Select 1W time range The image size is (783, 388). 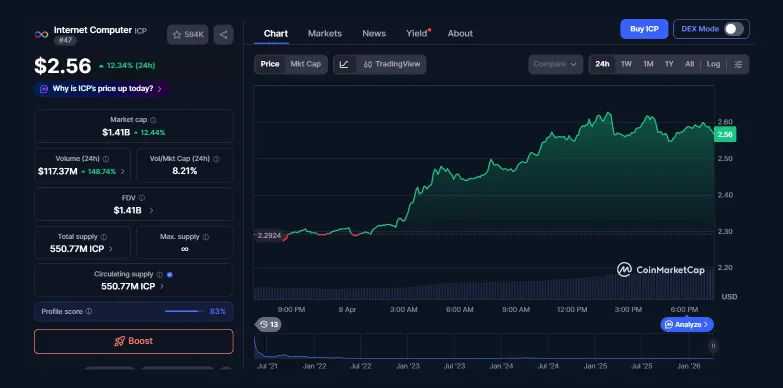point(626,64)
